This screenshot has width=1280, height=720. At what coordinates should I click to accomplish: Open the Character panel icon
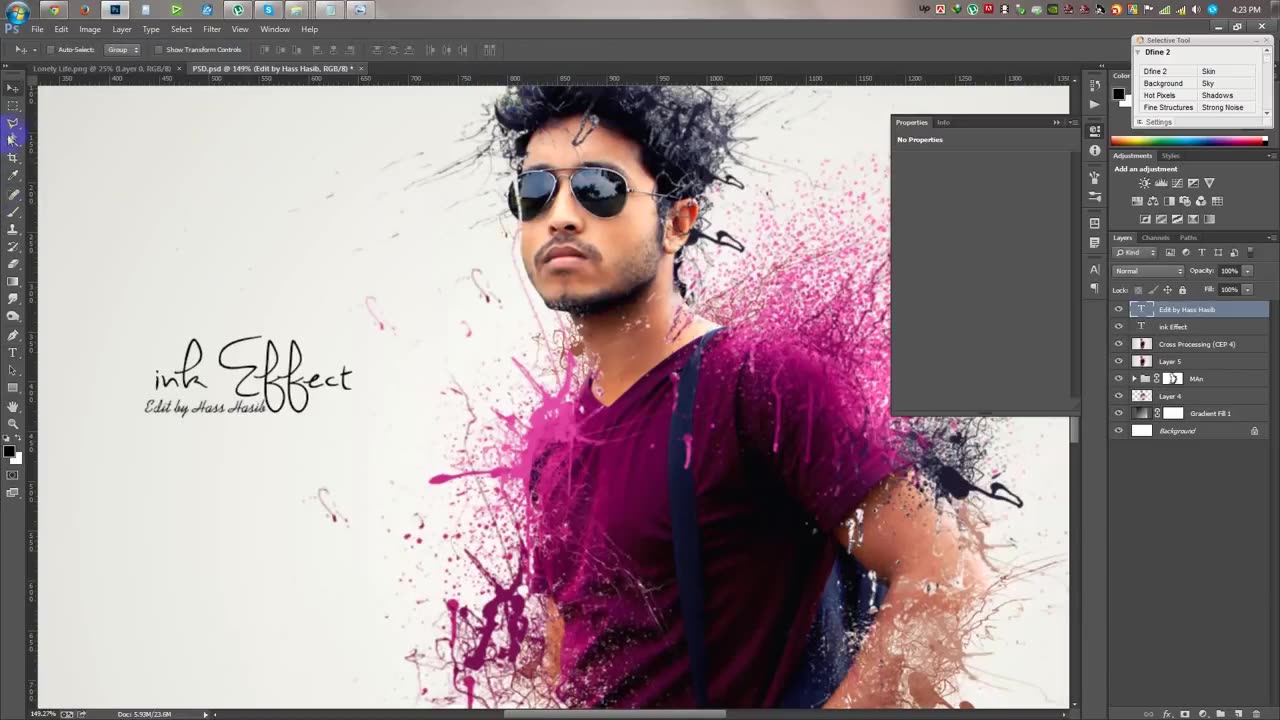1095,269
